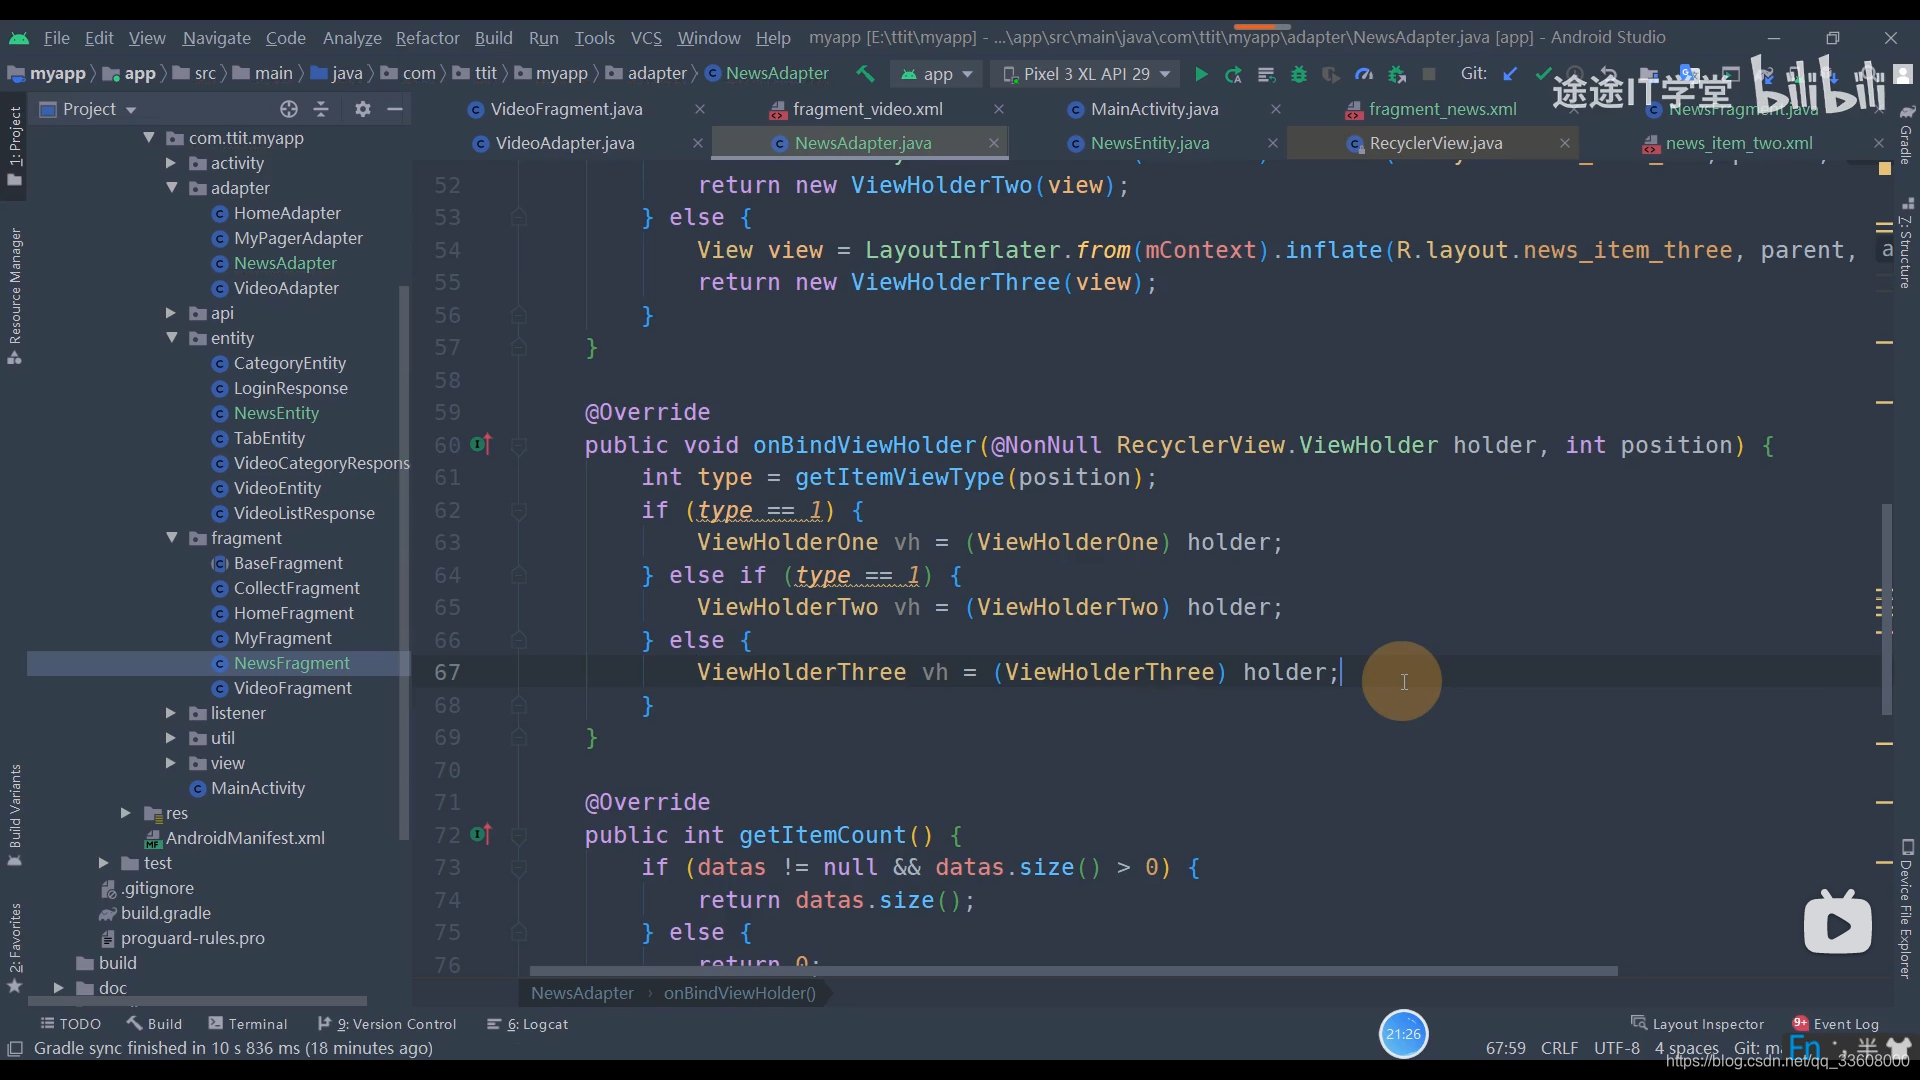Click Attach Debugger to Android Process icon
Screen dimensions: 1920x1080
pyautogui.click(x=1397, y=74)
